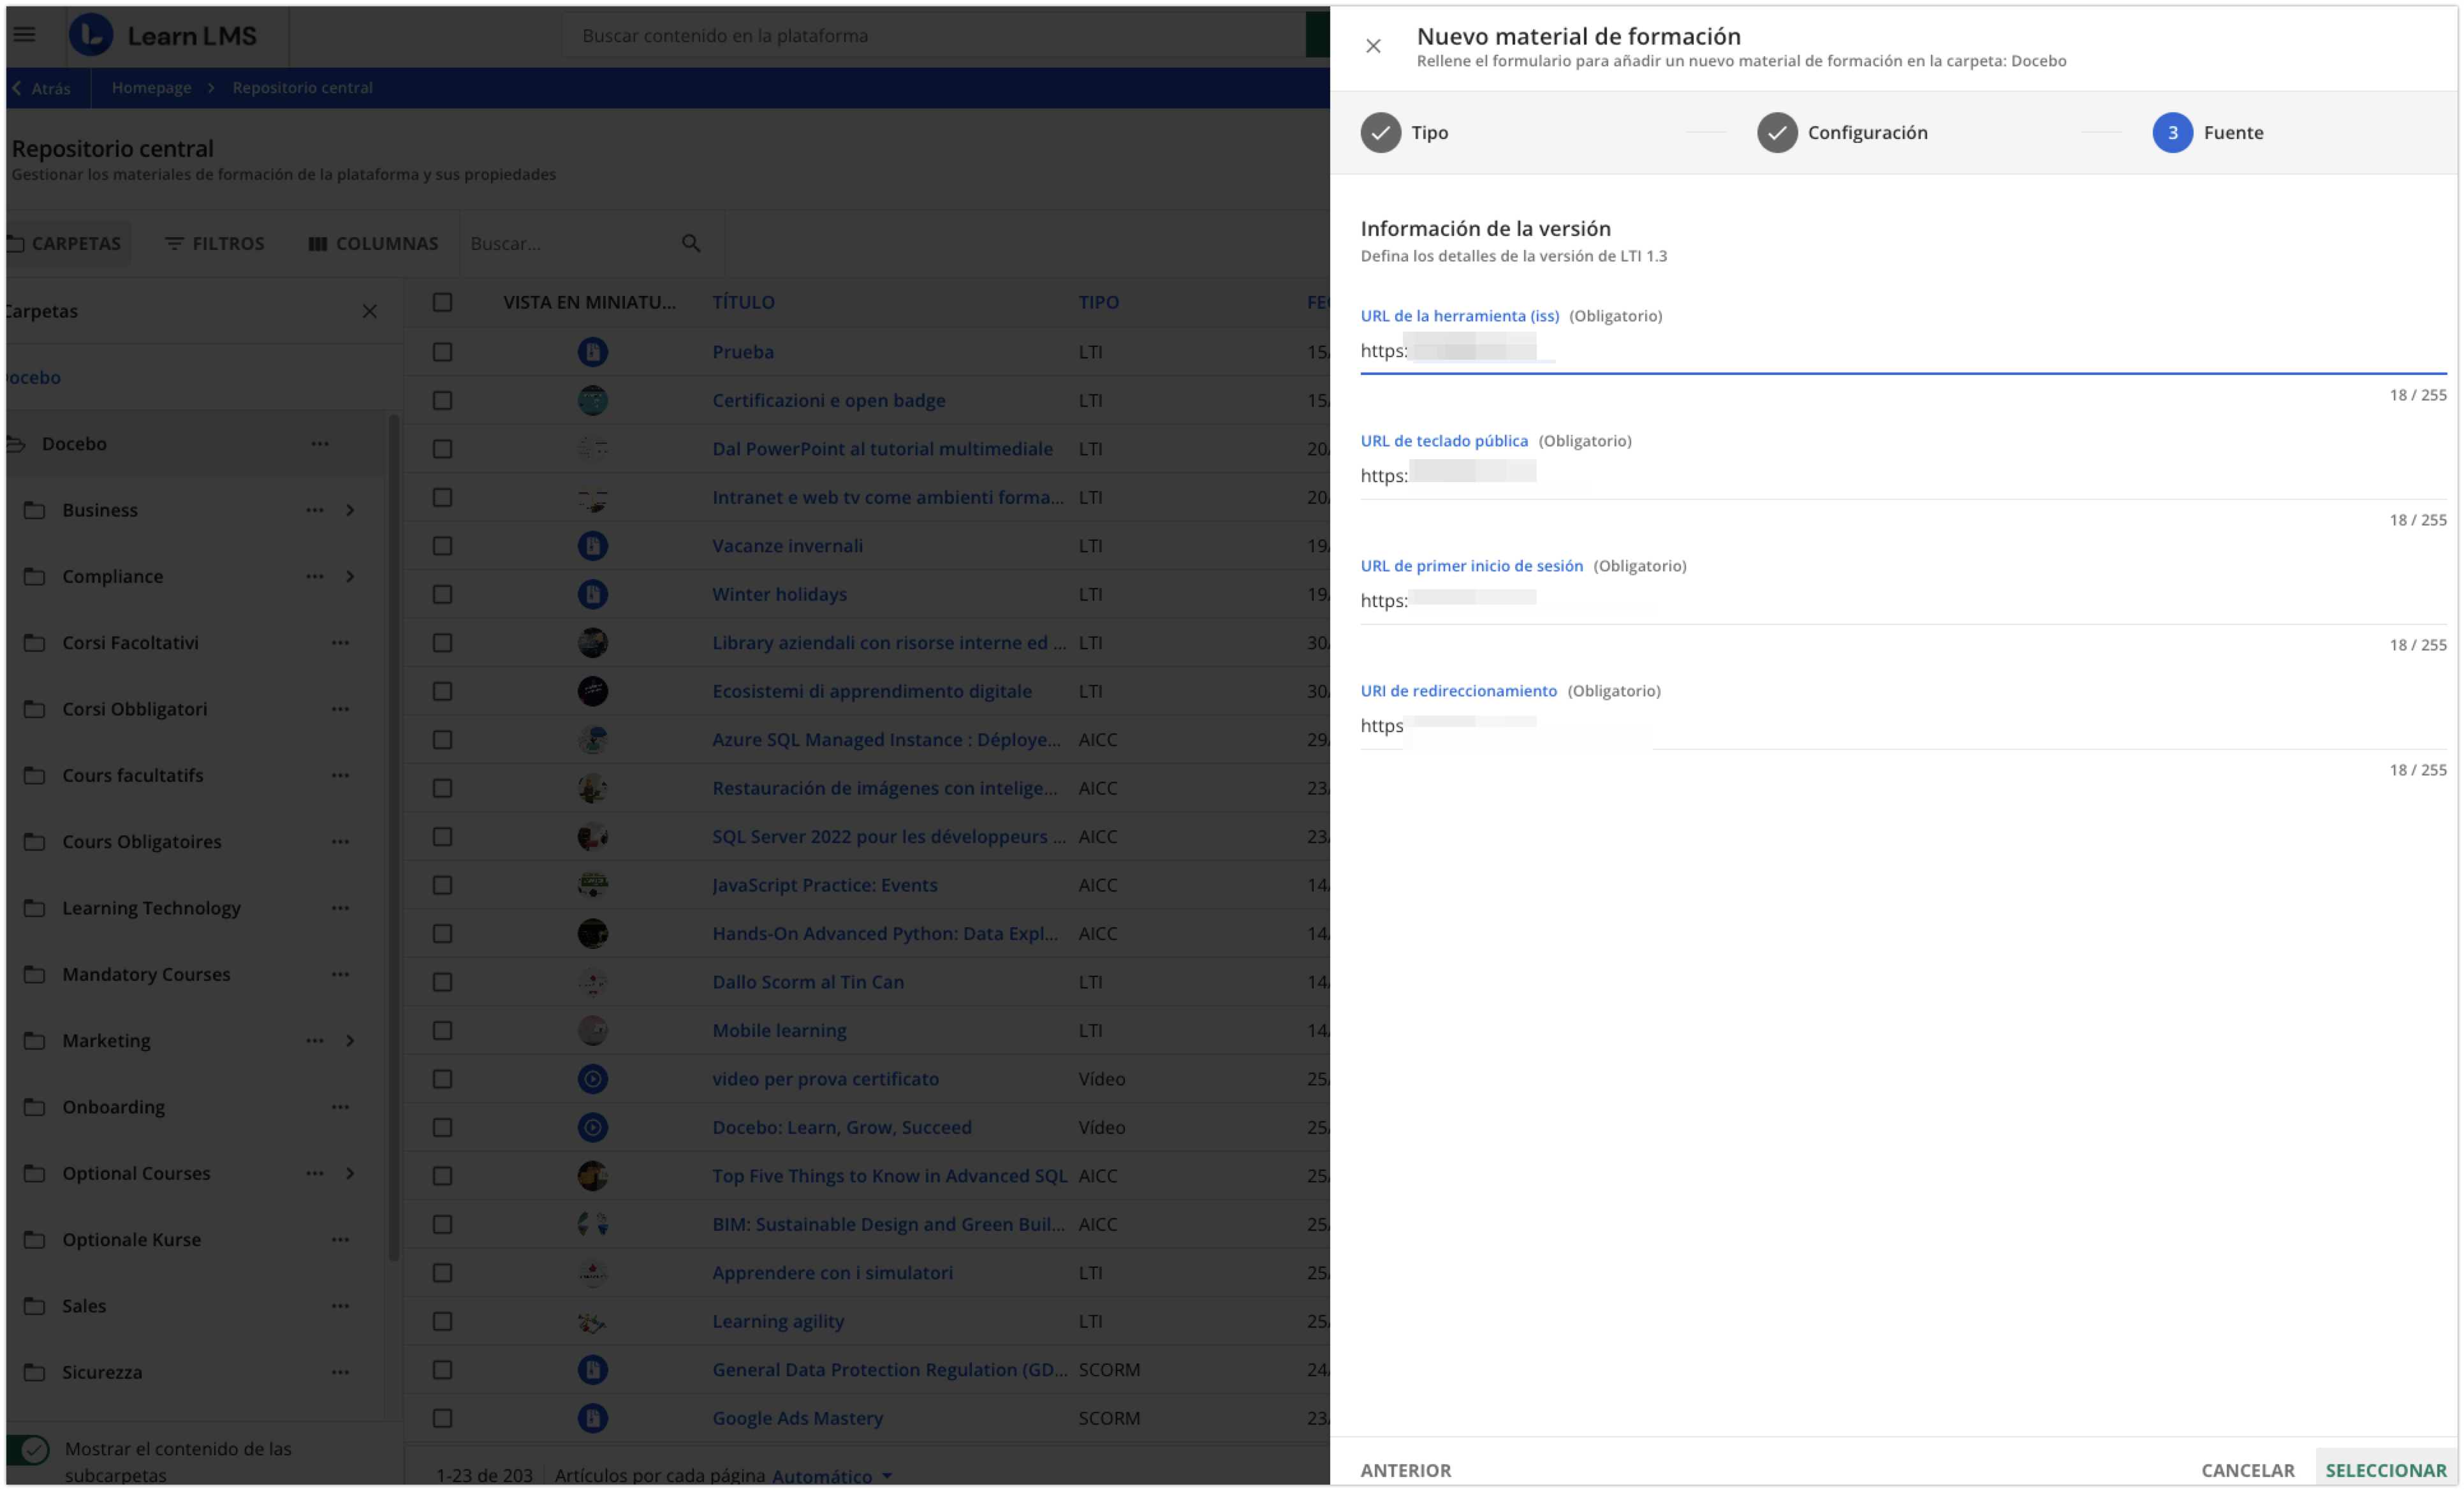
Task: Focus the URL de teclado pública field
Action: coord(1903,476)
